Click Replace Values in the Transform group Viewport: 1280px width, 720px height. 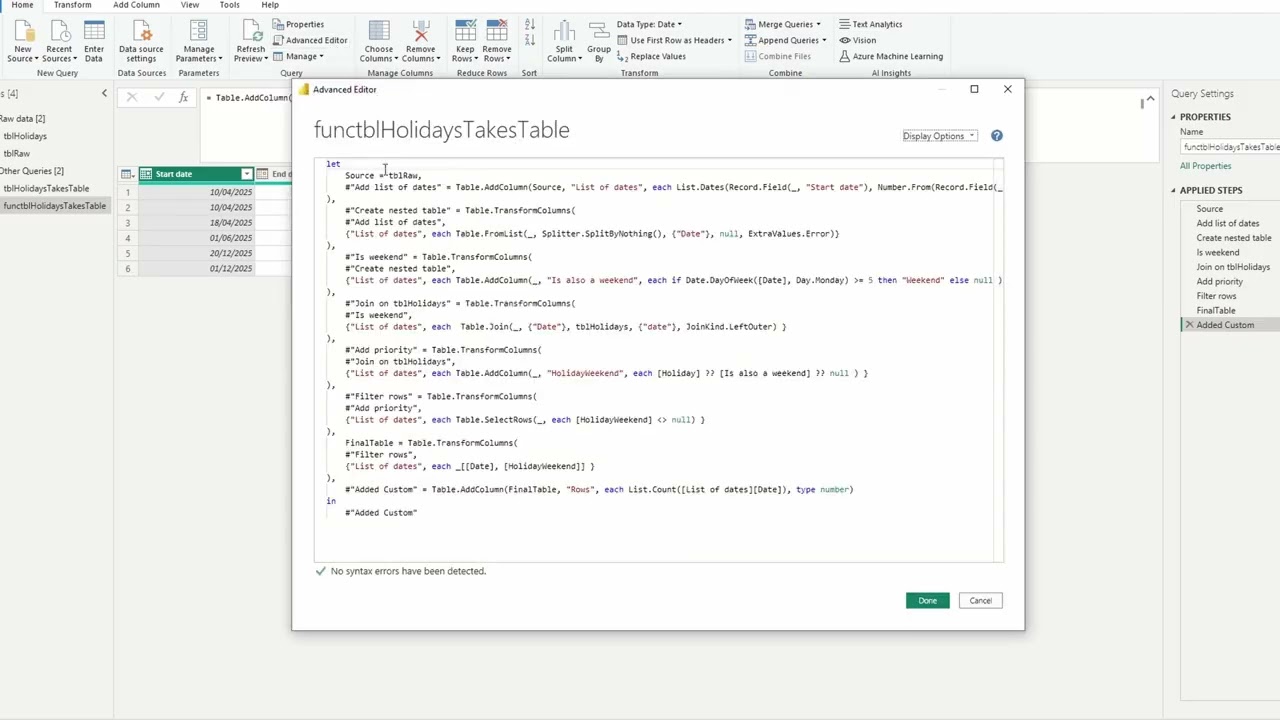coord(650,56)
